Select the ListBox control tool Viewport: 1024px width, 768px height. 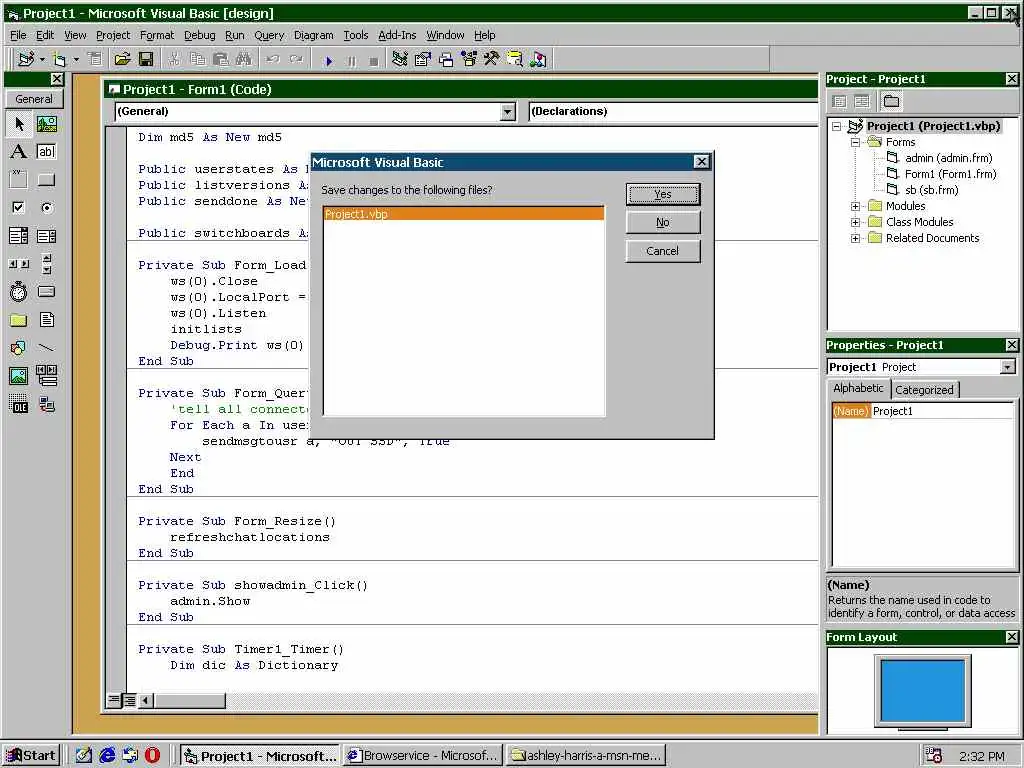(x=46, y=236)
